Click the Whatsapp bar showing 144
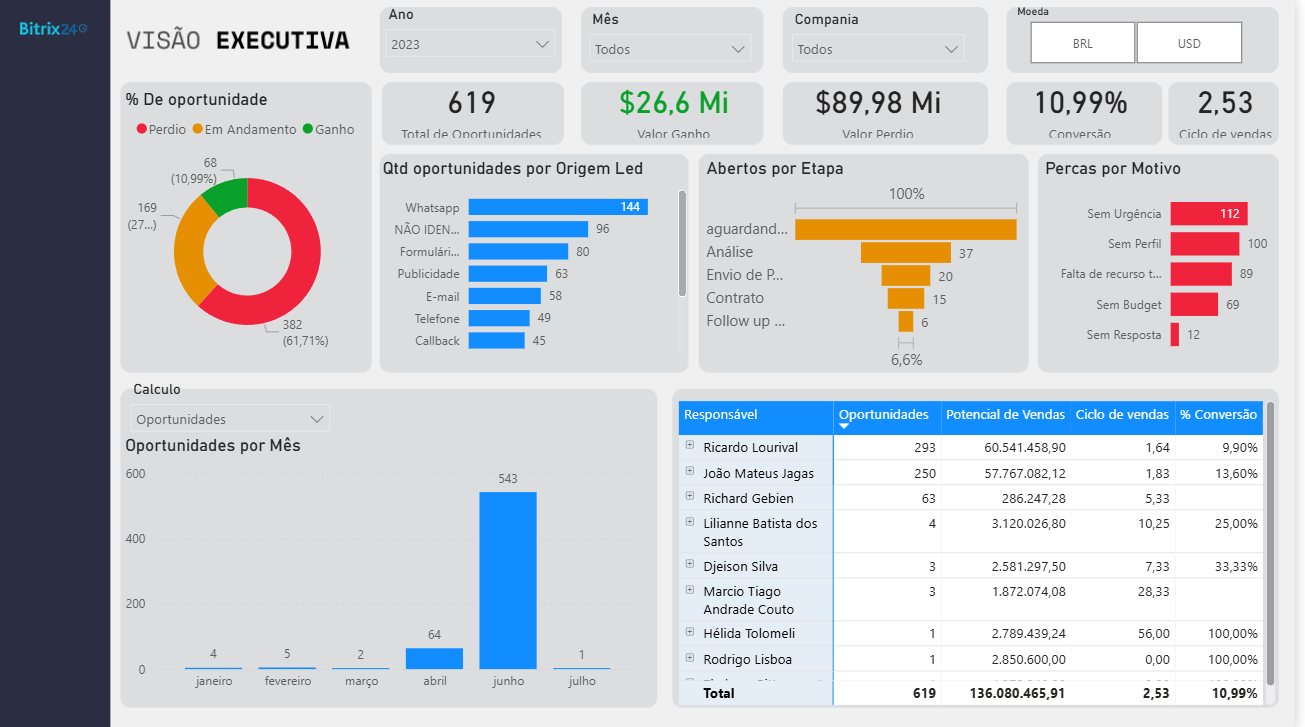 (557, 207)
